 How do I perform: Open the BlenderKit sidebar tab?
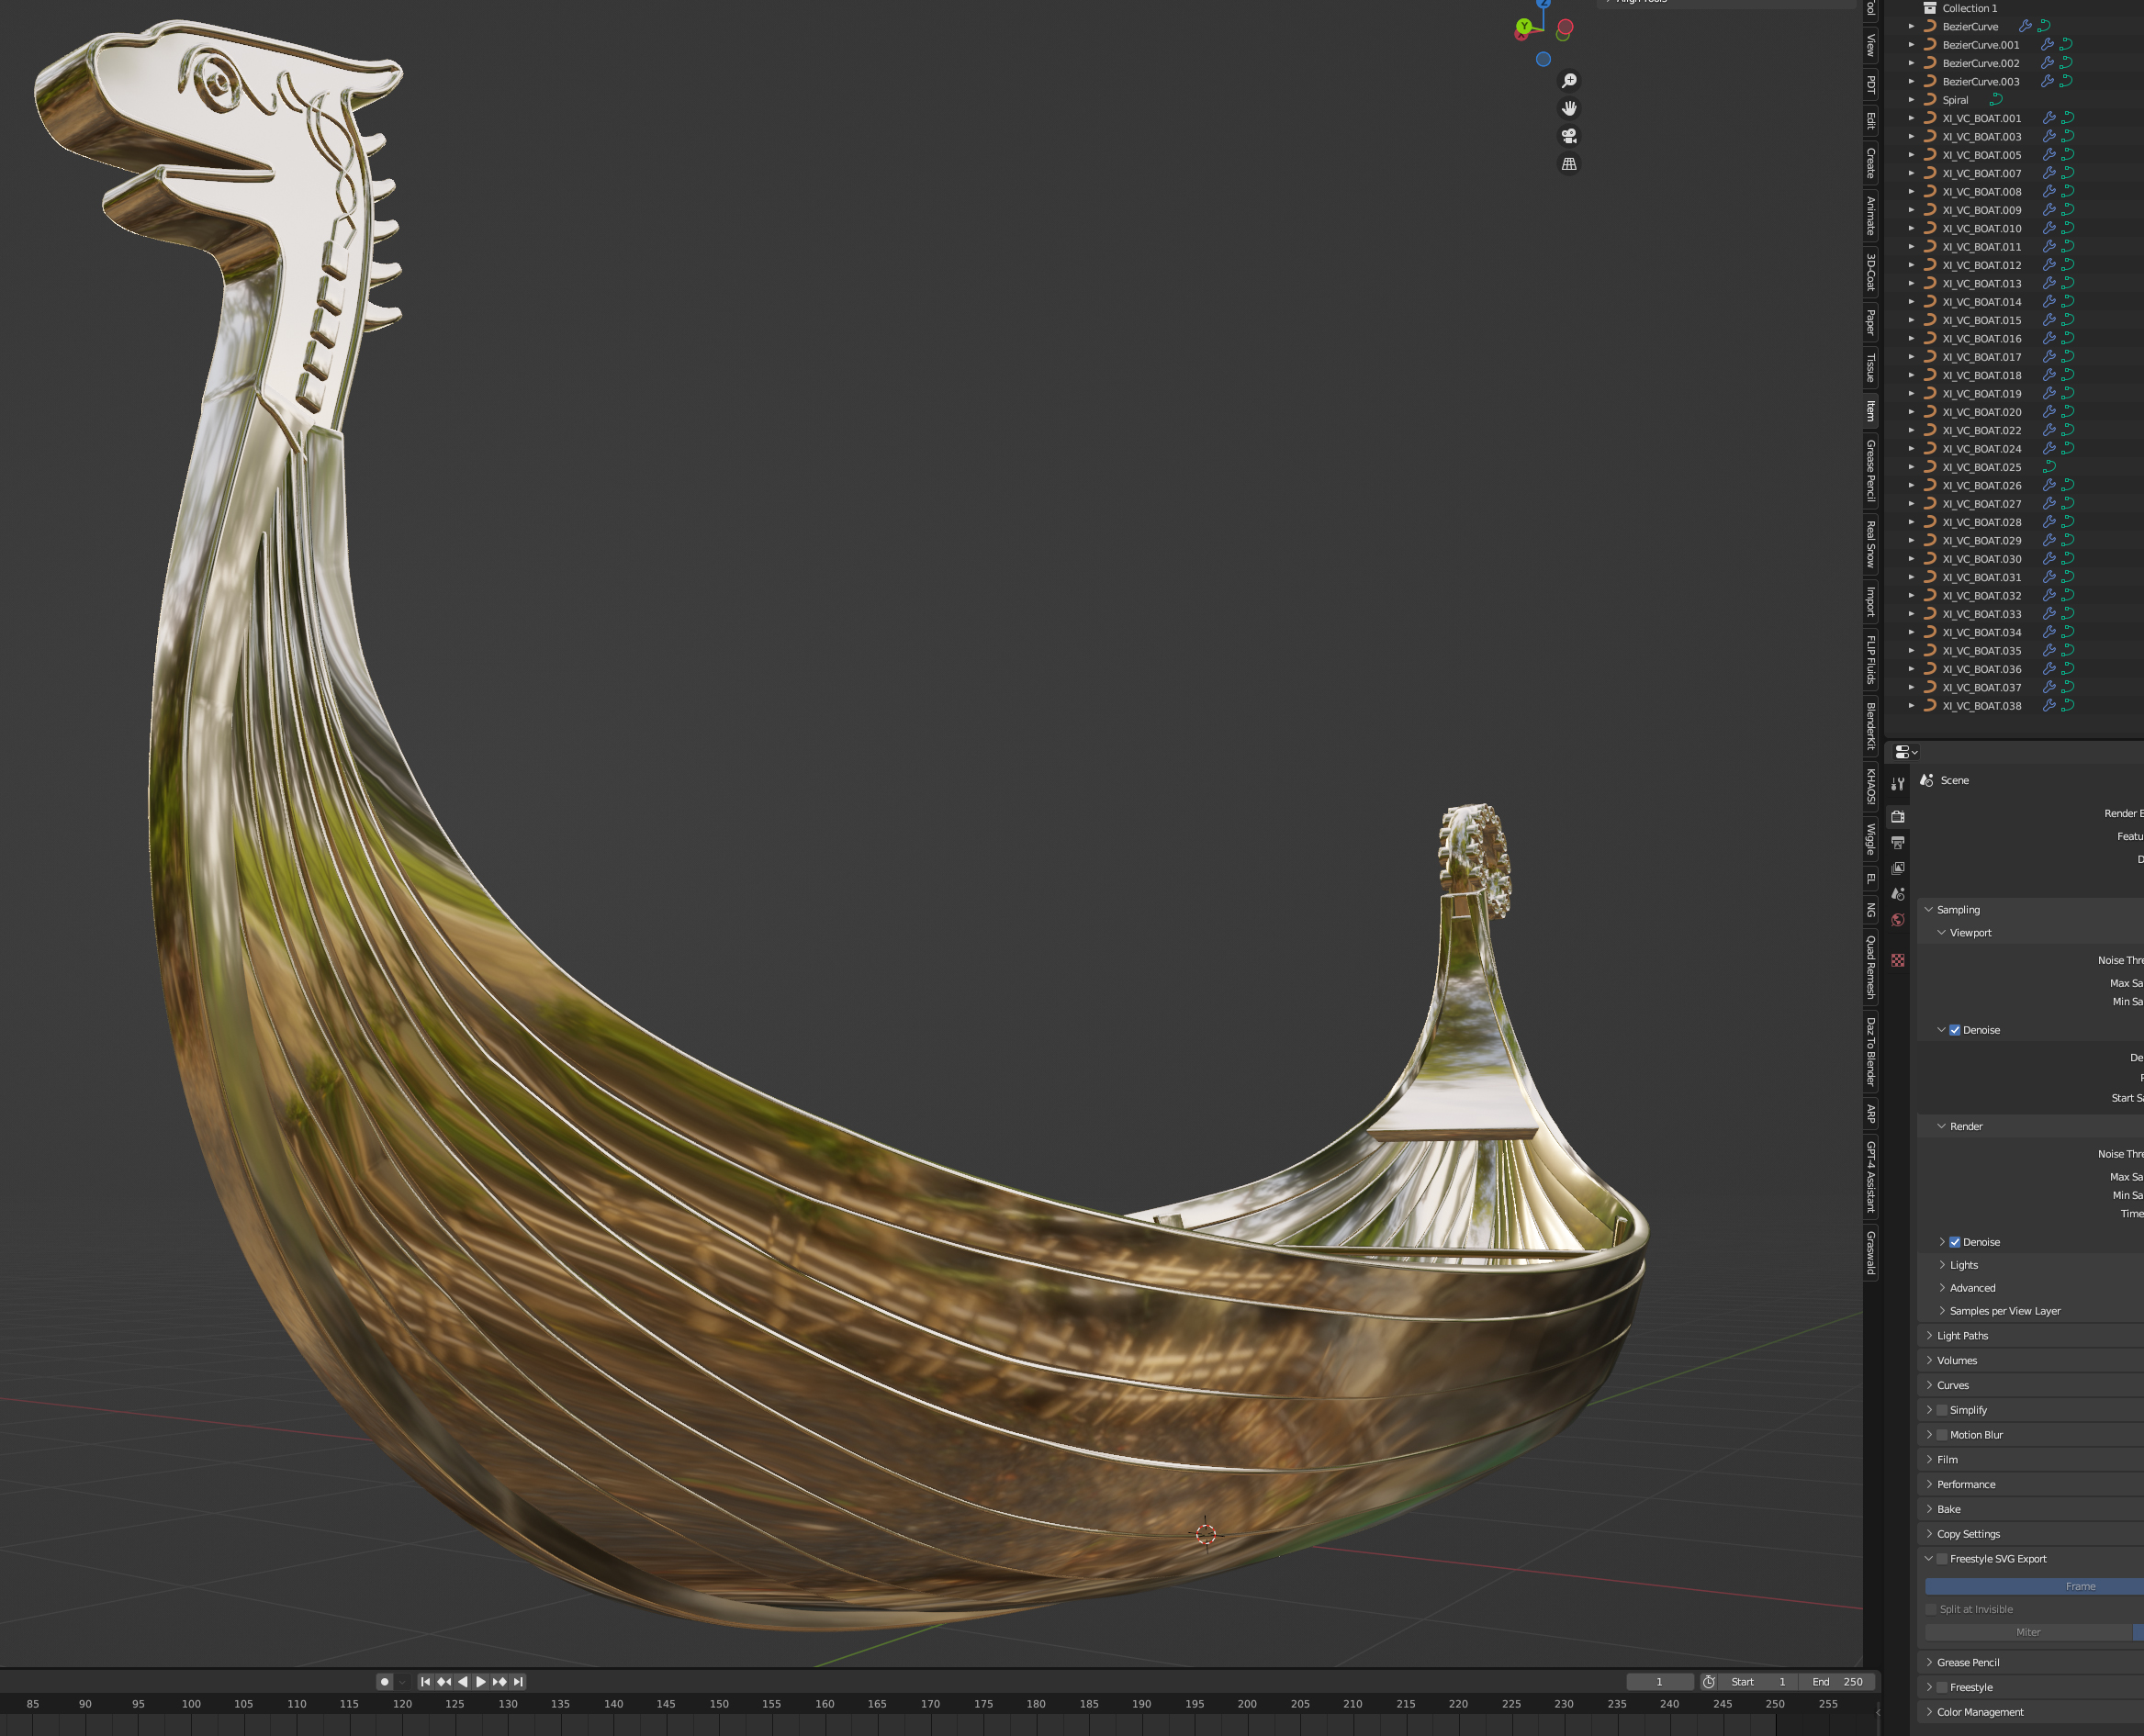[1870, 726]
